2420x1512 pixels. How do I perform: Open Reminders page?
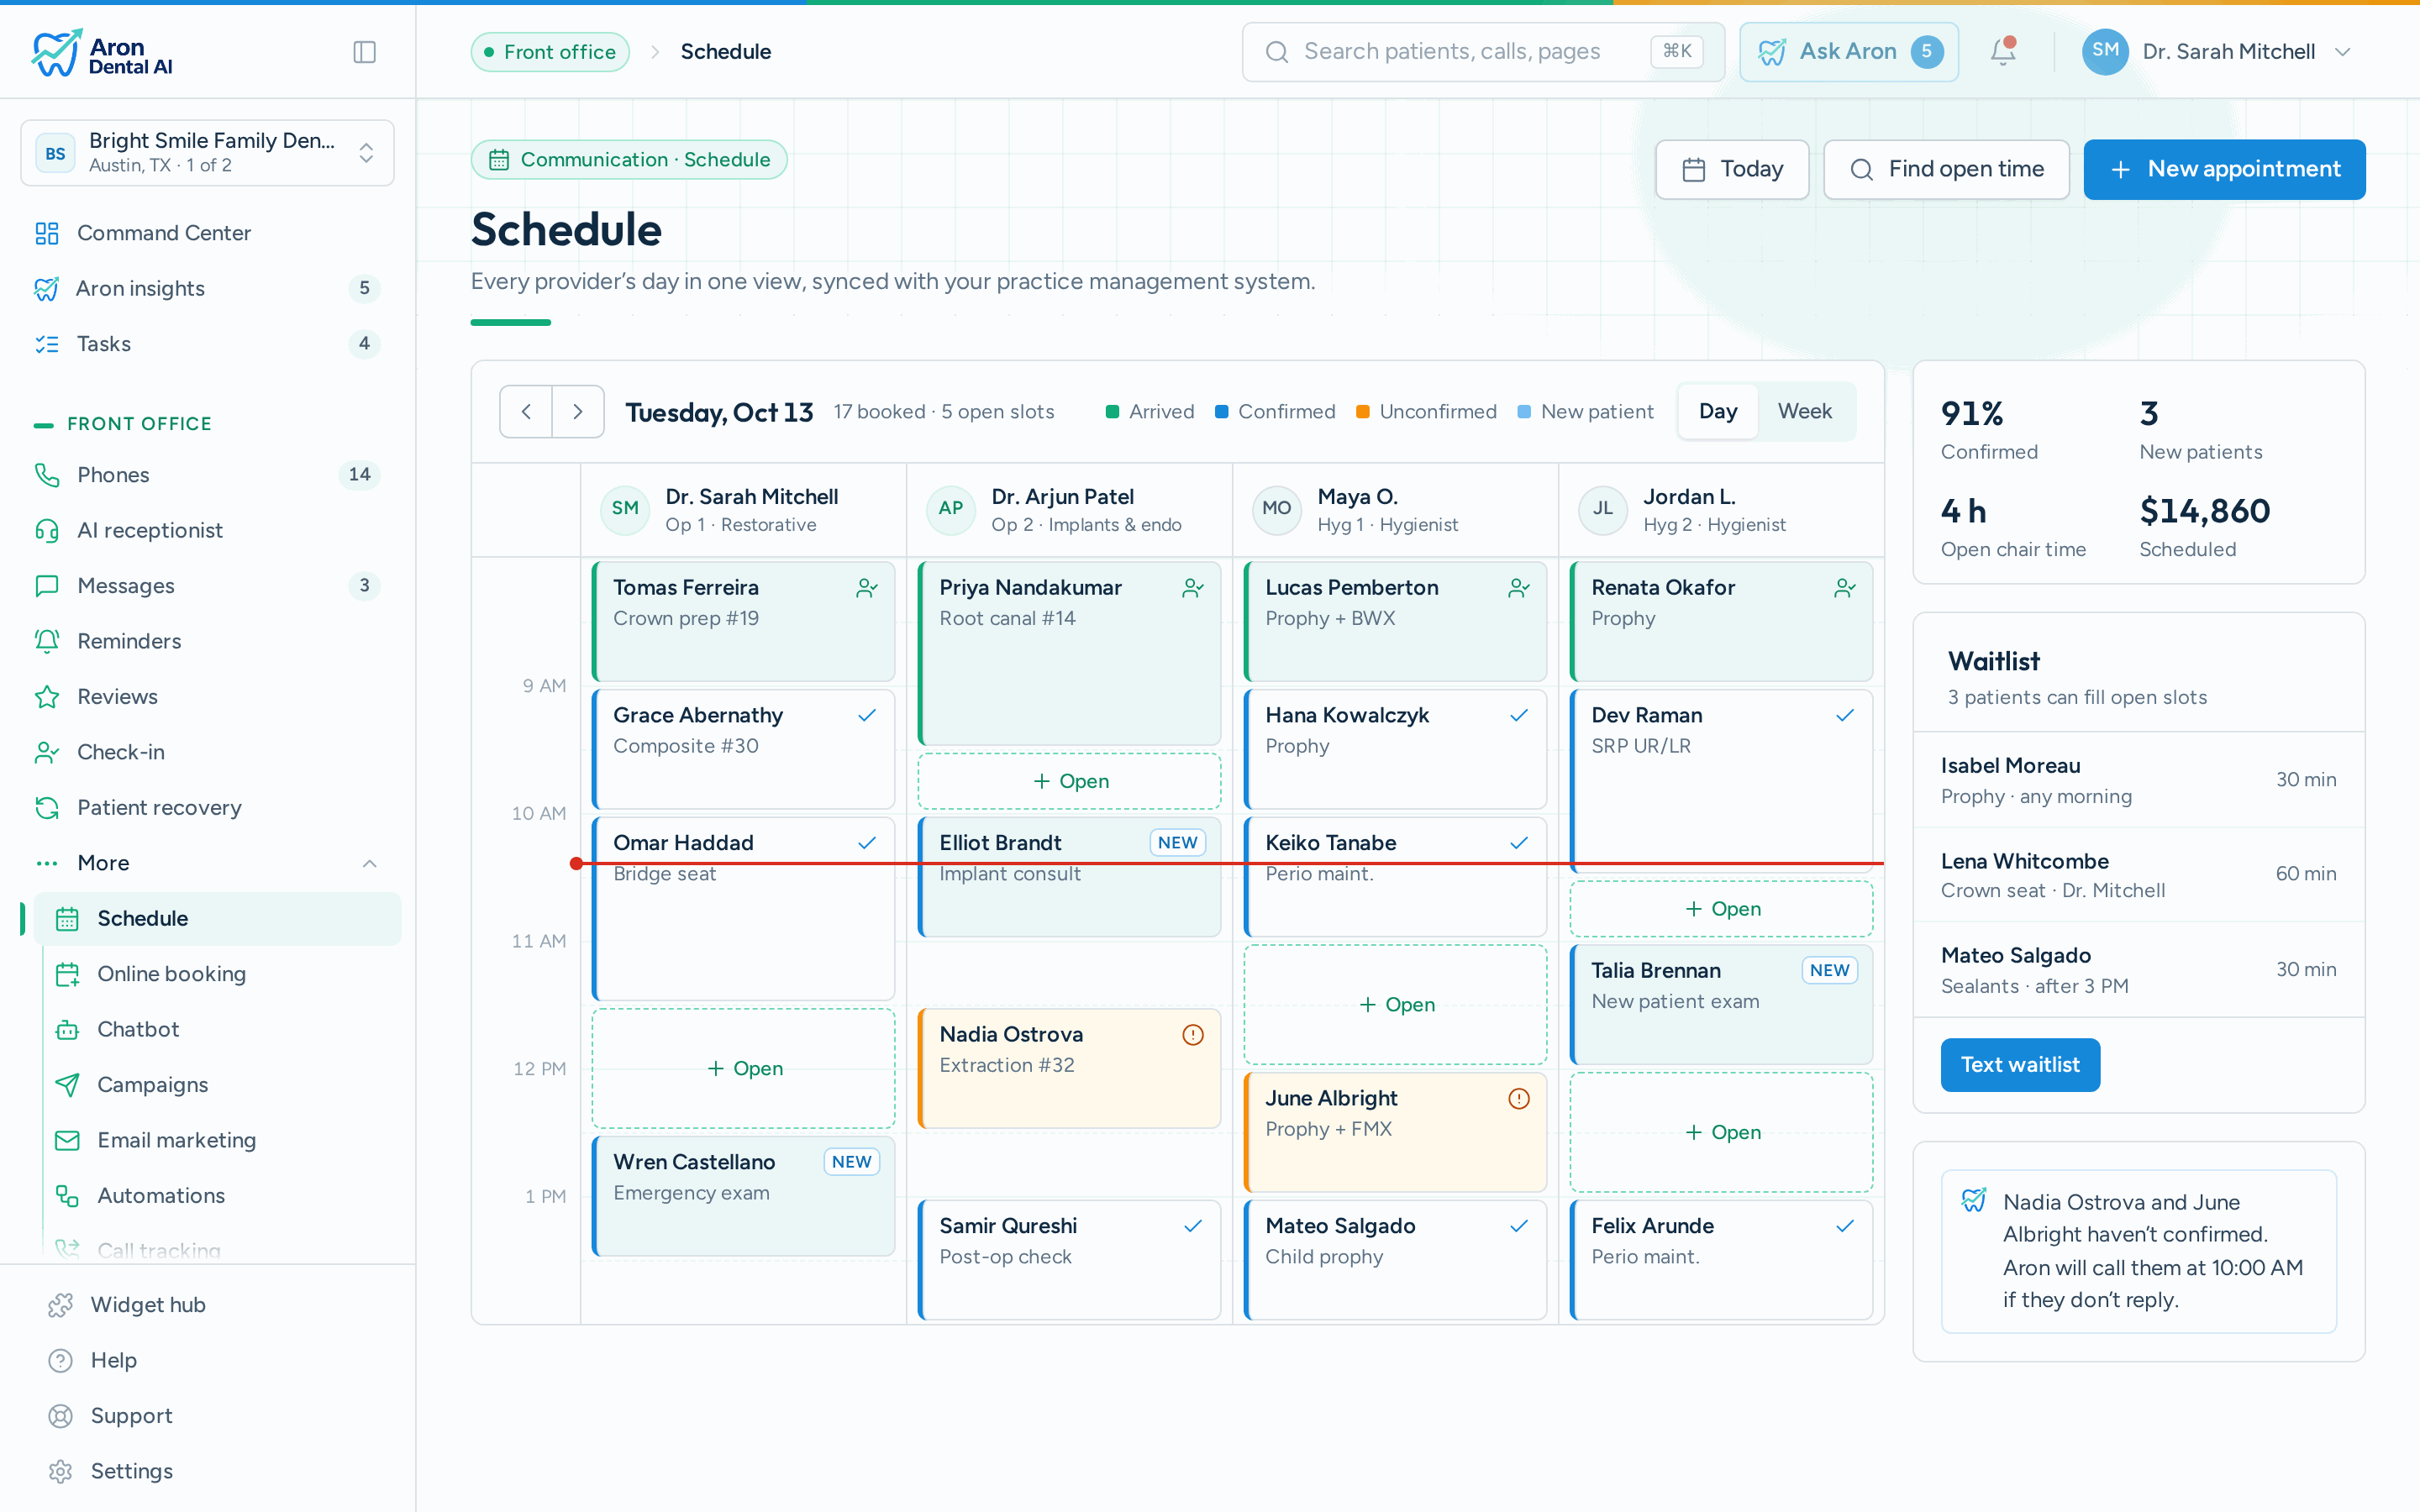(208, 641)
